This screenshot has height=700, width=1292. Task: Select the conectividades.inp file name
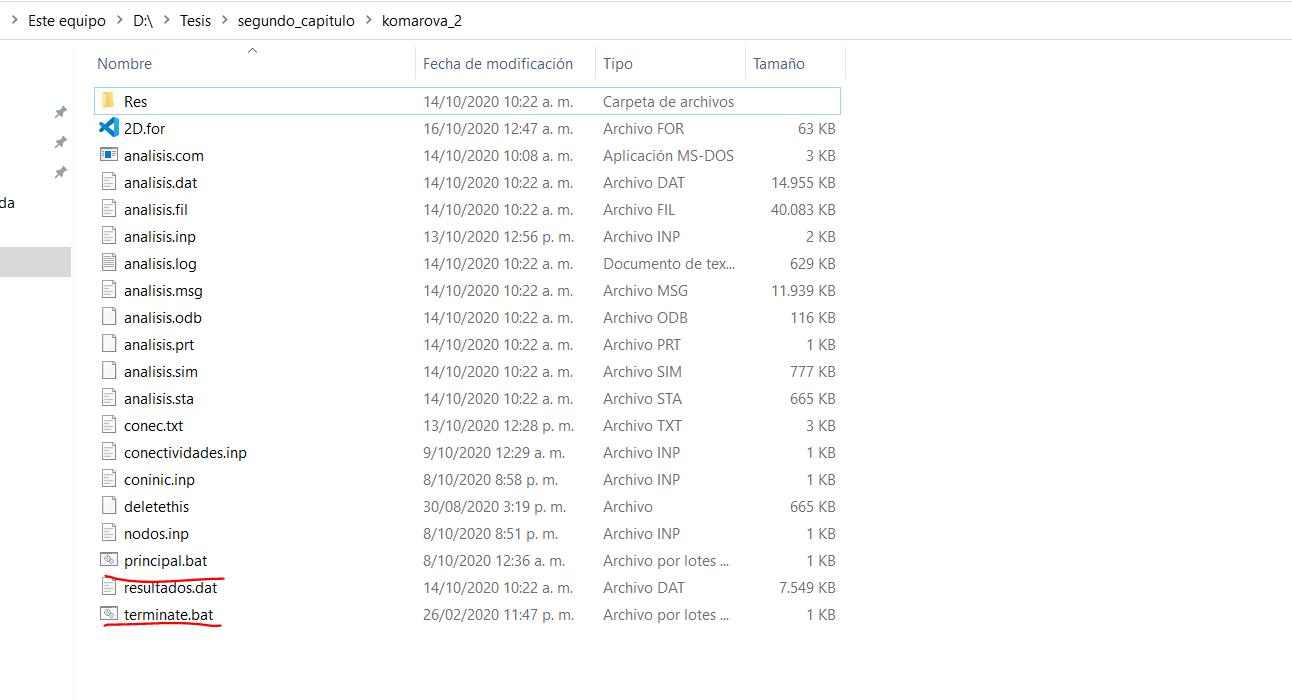[185, 452]
